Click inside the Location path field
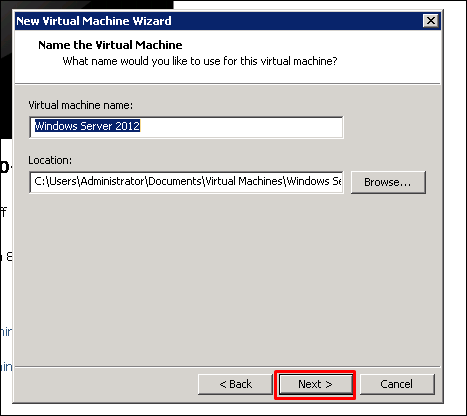The height and width of the screenshot is (416, 467). tap(186, 182)
